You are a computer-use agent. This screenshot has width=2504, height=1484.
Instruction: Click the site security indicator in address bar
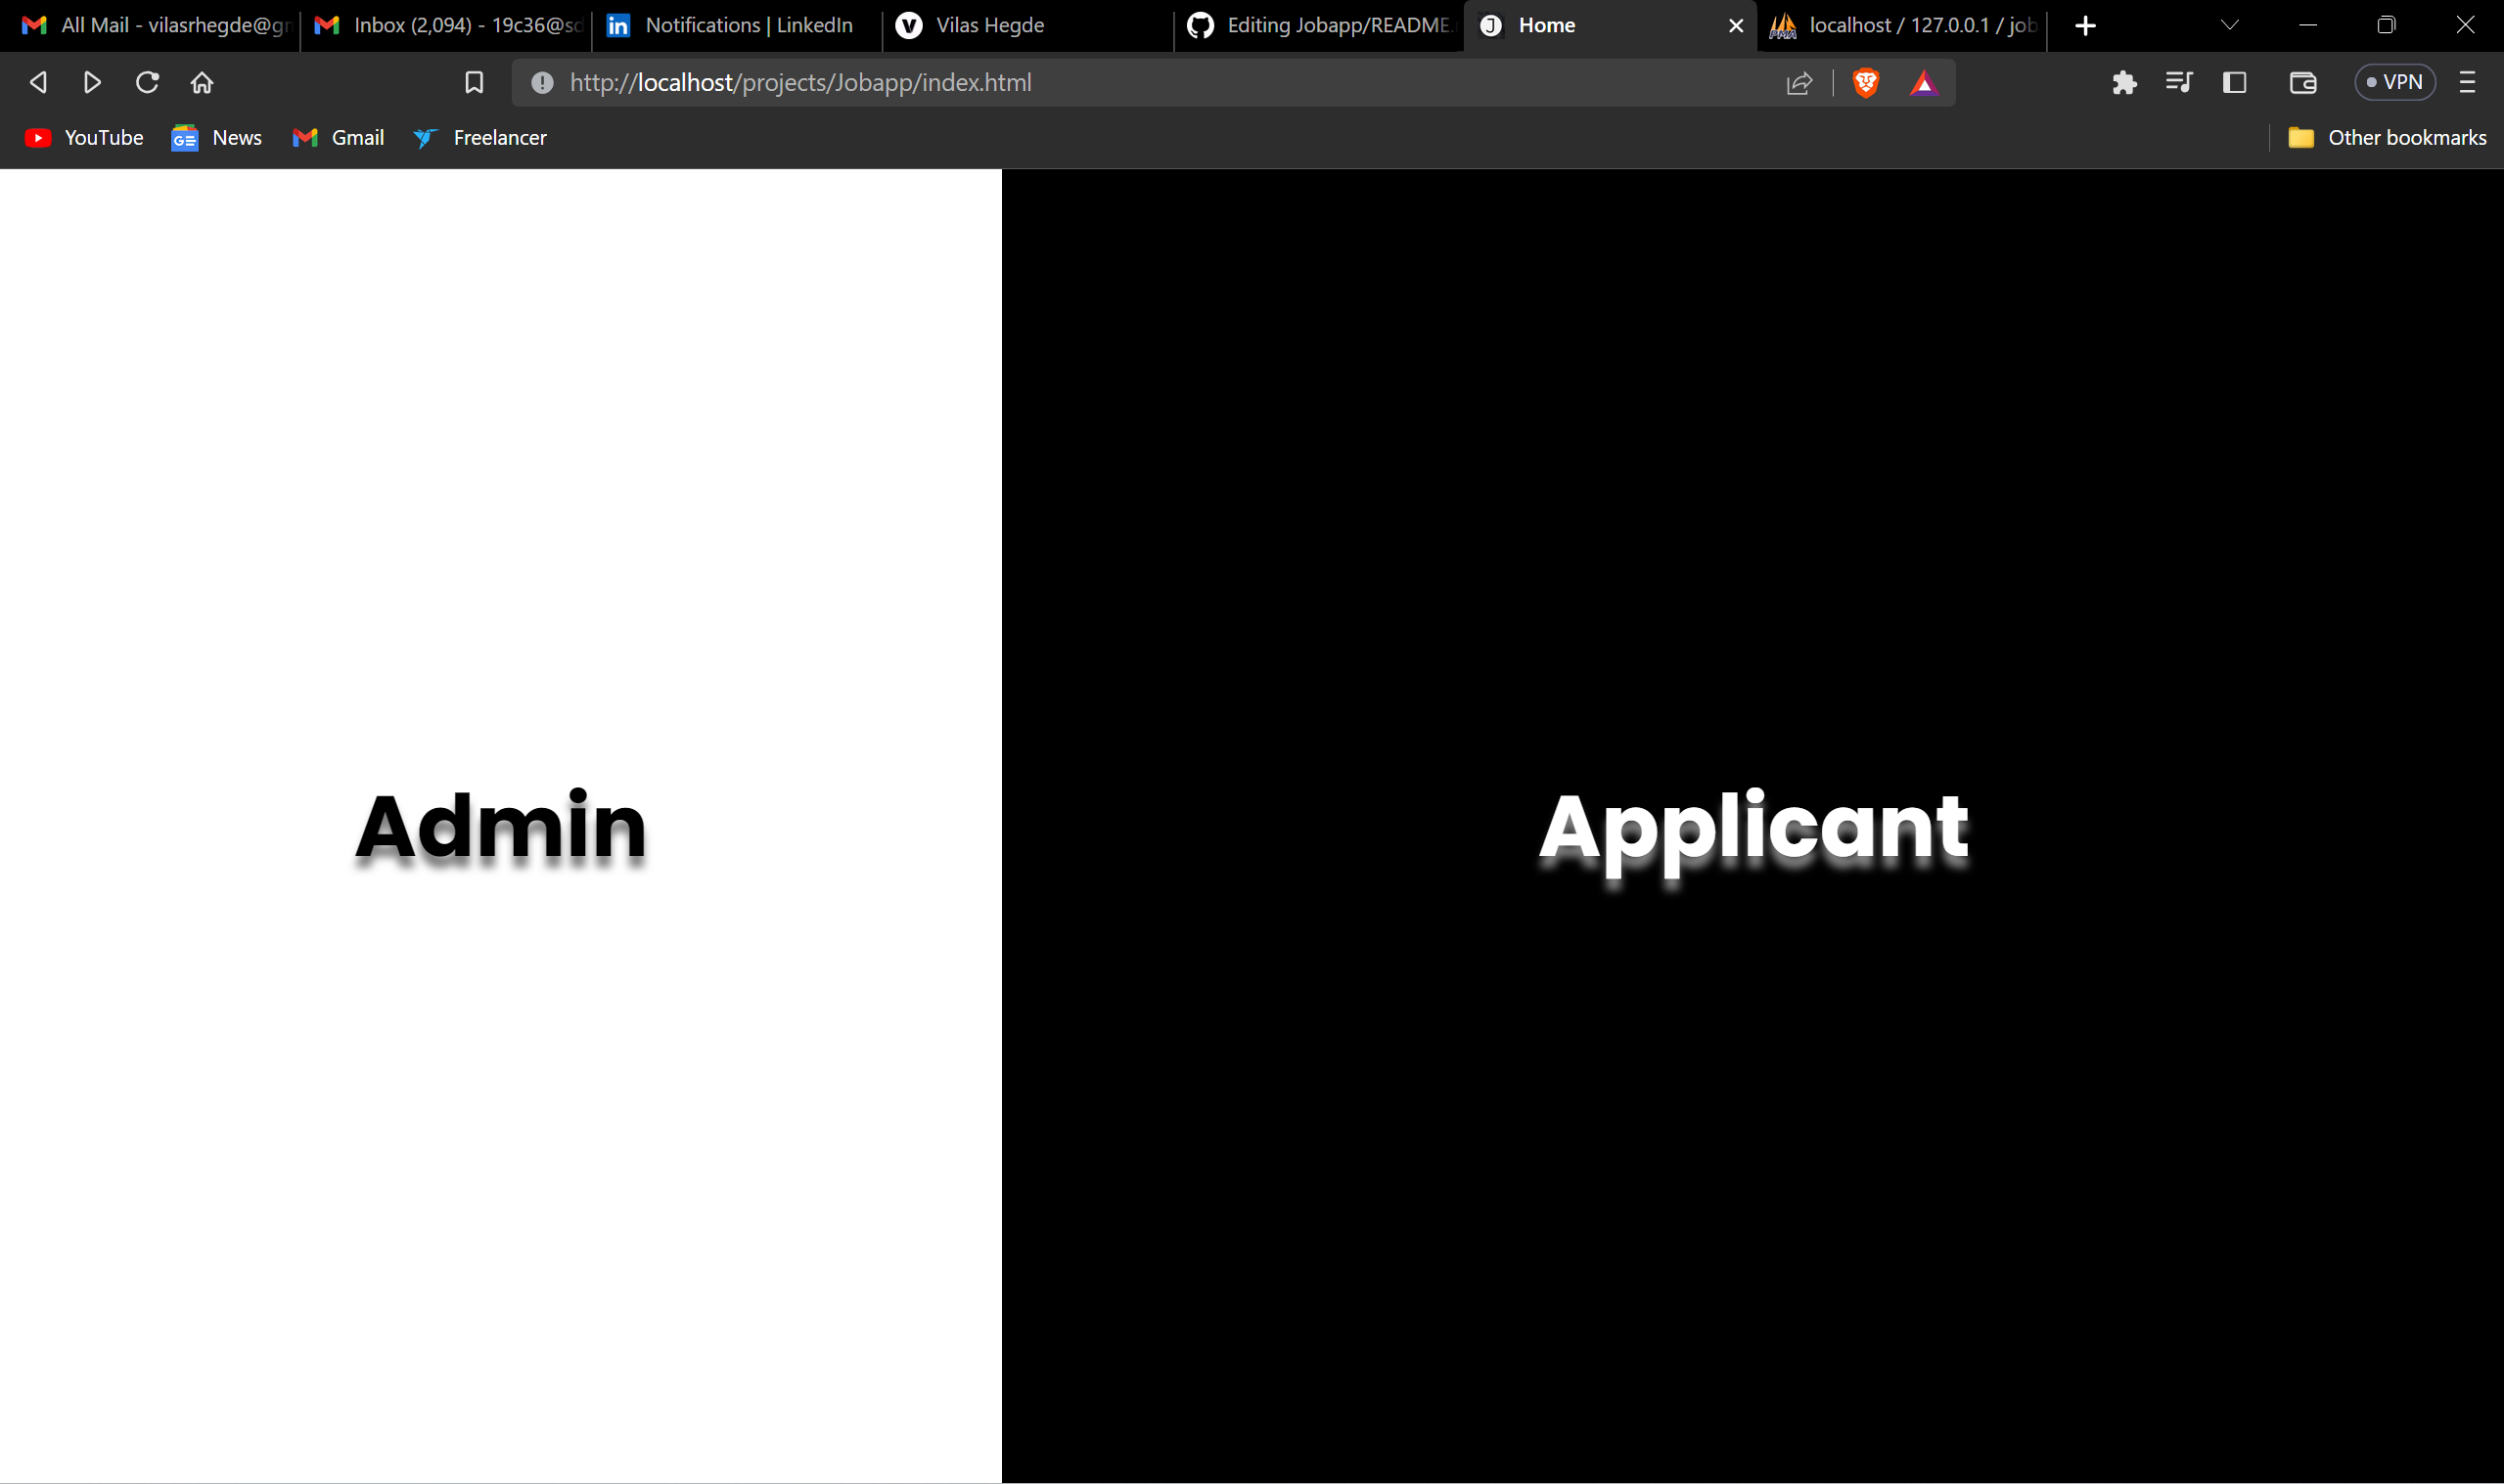pyautogui.click(x=541, y=82)
